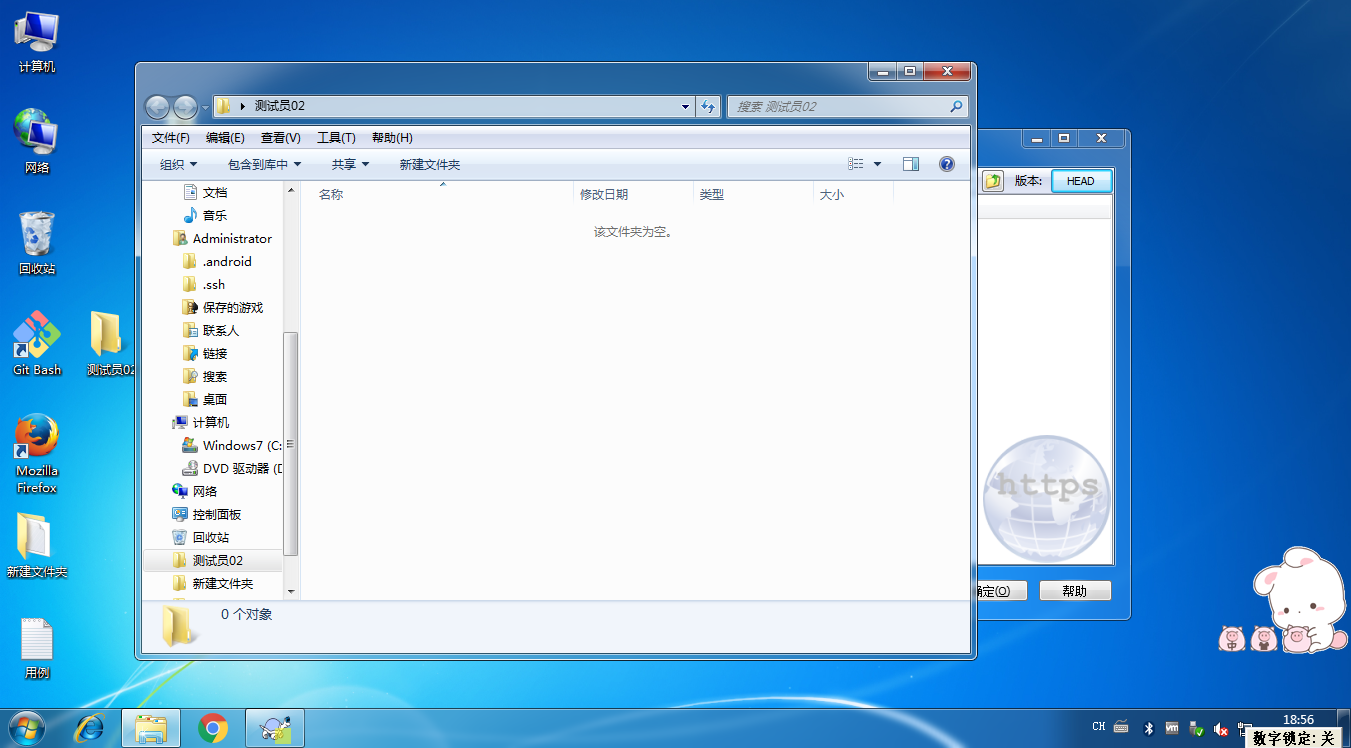The height and width of the screenshot is (748, 1351).
Task: Click the Bluetooth tray icon
Action: click(1149, 728)
